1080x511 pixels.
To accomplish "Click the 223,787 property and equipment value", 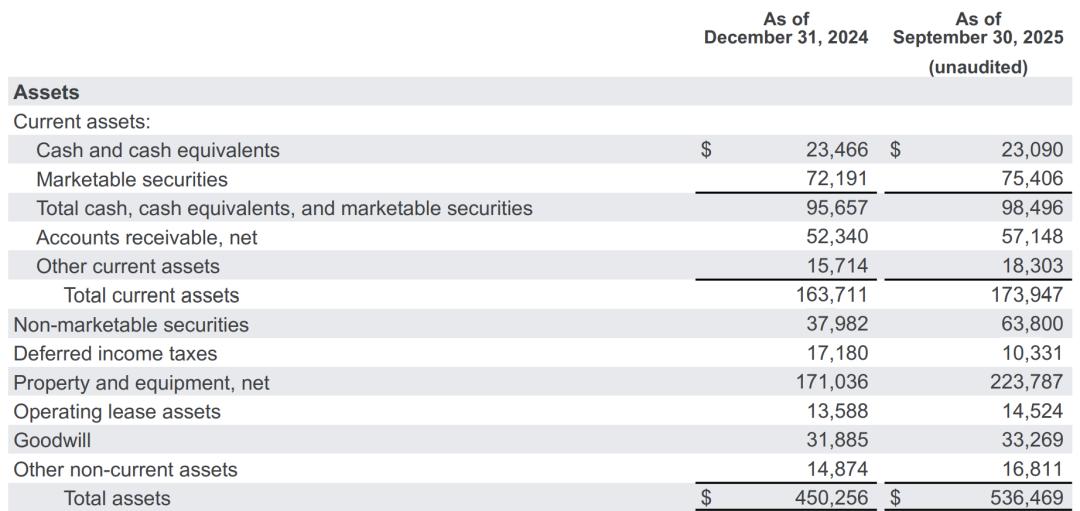I will coord(1032,382).
